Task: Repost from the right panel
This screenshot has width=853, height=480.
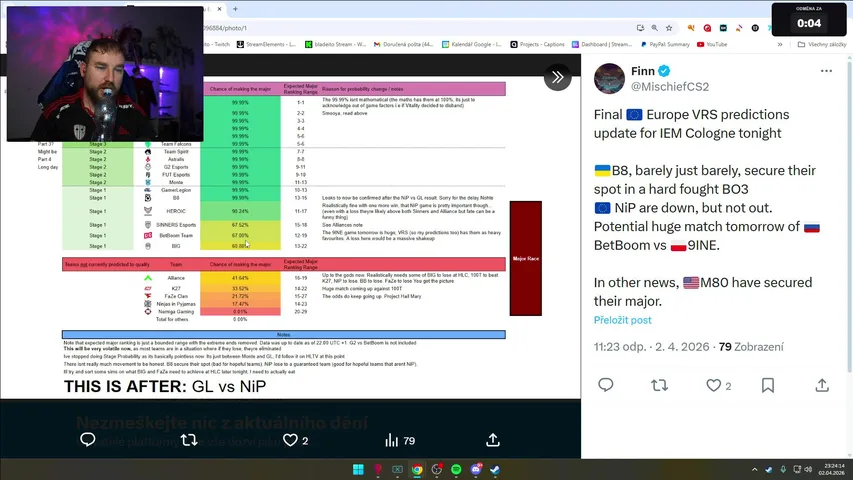Action: pyautogui.click(x=659, y=385)
